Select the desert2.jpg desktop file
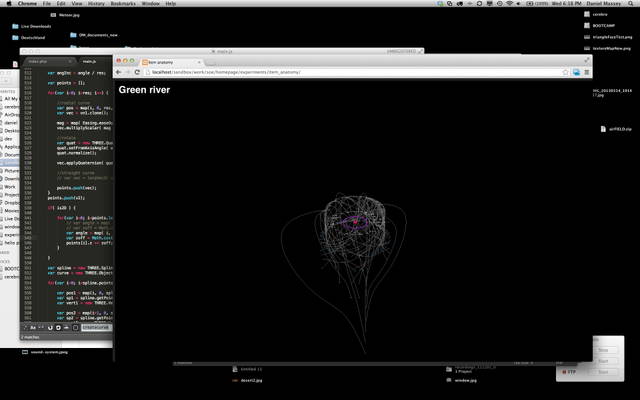The width and height of the screenshot is (640, 400). pos(247,380)
